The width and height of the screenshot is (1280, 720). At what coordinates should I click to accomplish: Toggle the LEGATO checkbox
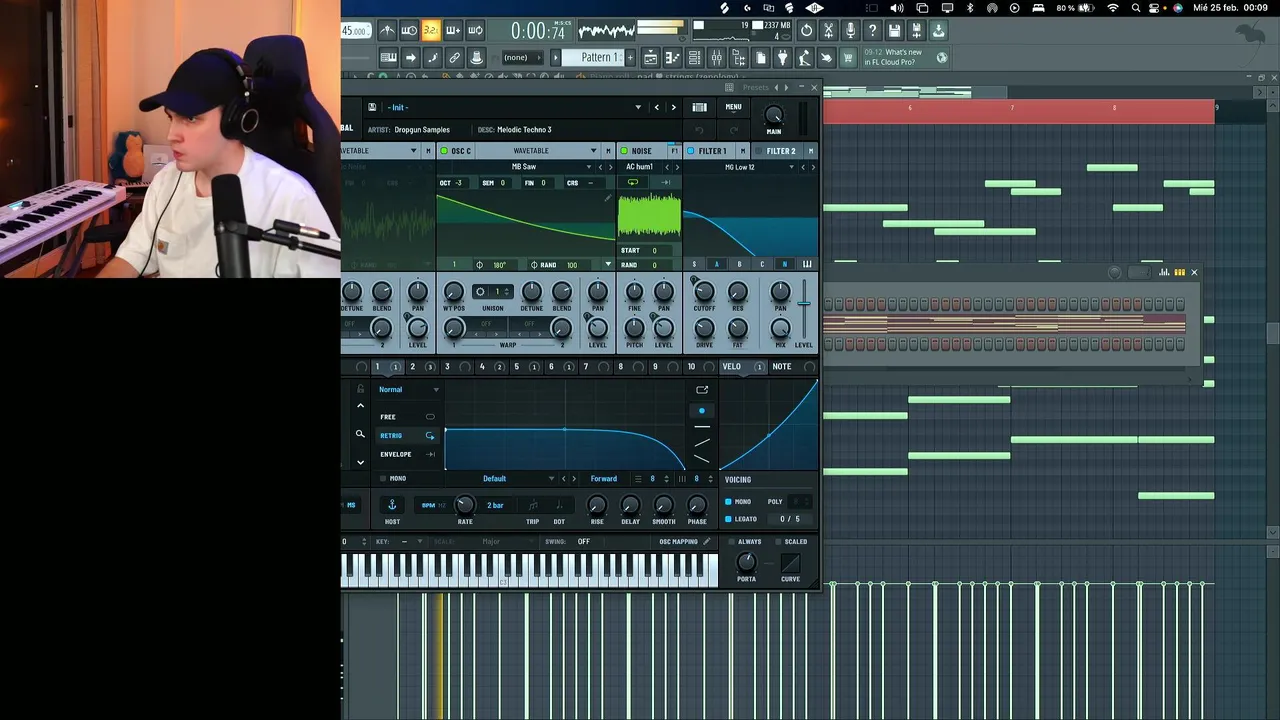click(728, 519)
